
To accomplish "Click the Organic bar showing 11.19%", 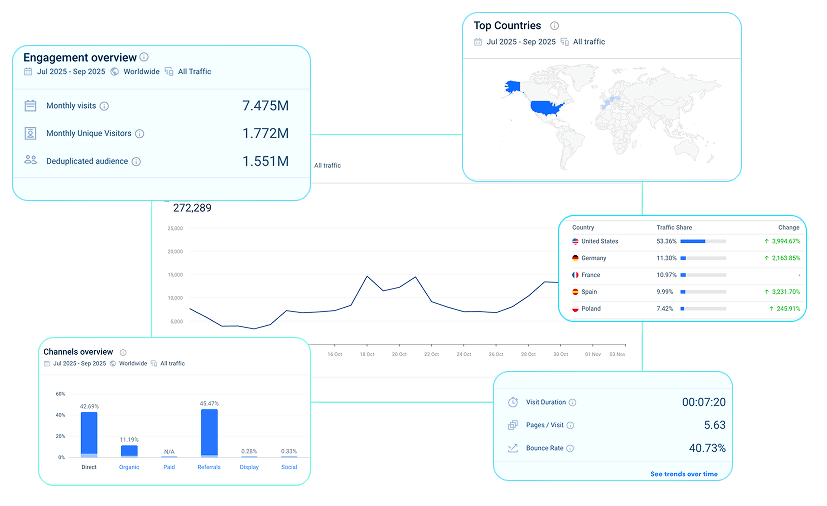I will tap(129, 451).
